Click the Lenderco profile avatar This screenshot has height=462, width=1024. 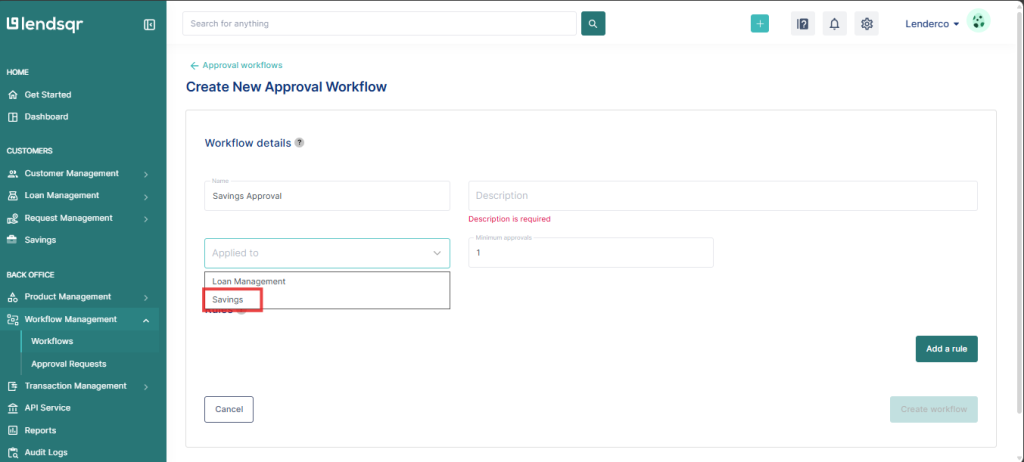pyautogui.click(x=979, y=23)
